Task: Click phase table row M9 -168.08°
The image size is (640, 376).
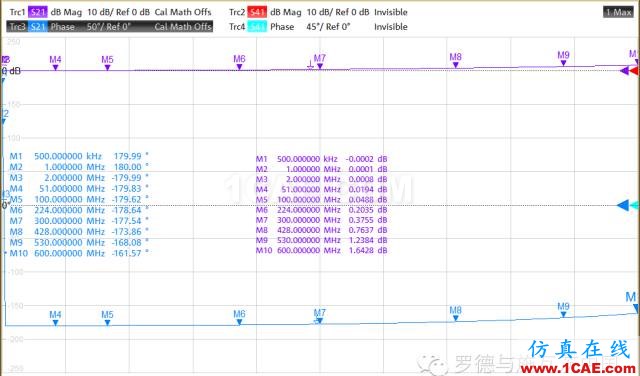Action: pyautogui.click(x=79, y=243)
